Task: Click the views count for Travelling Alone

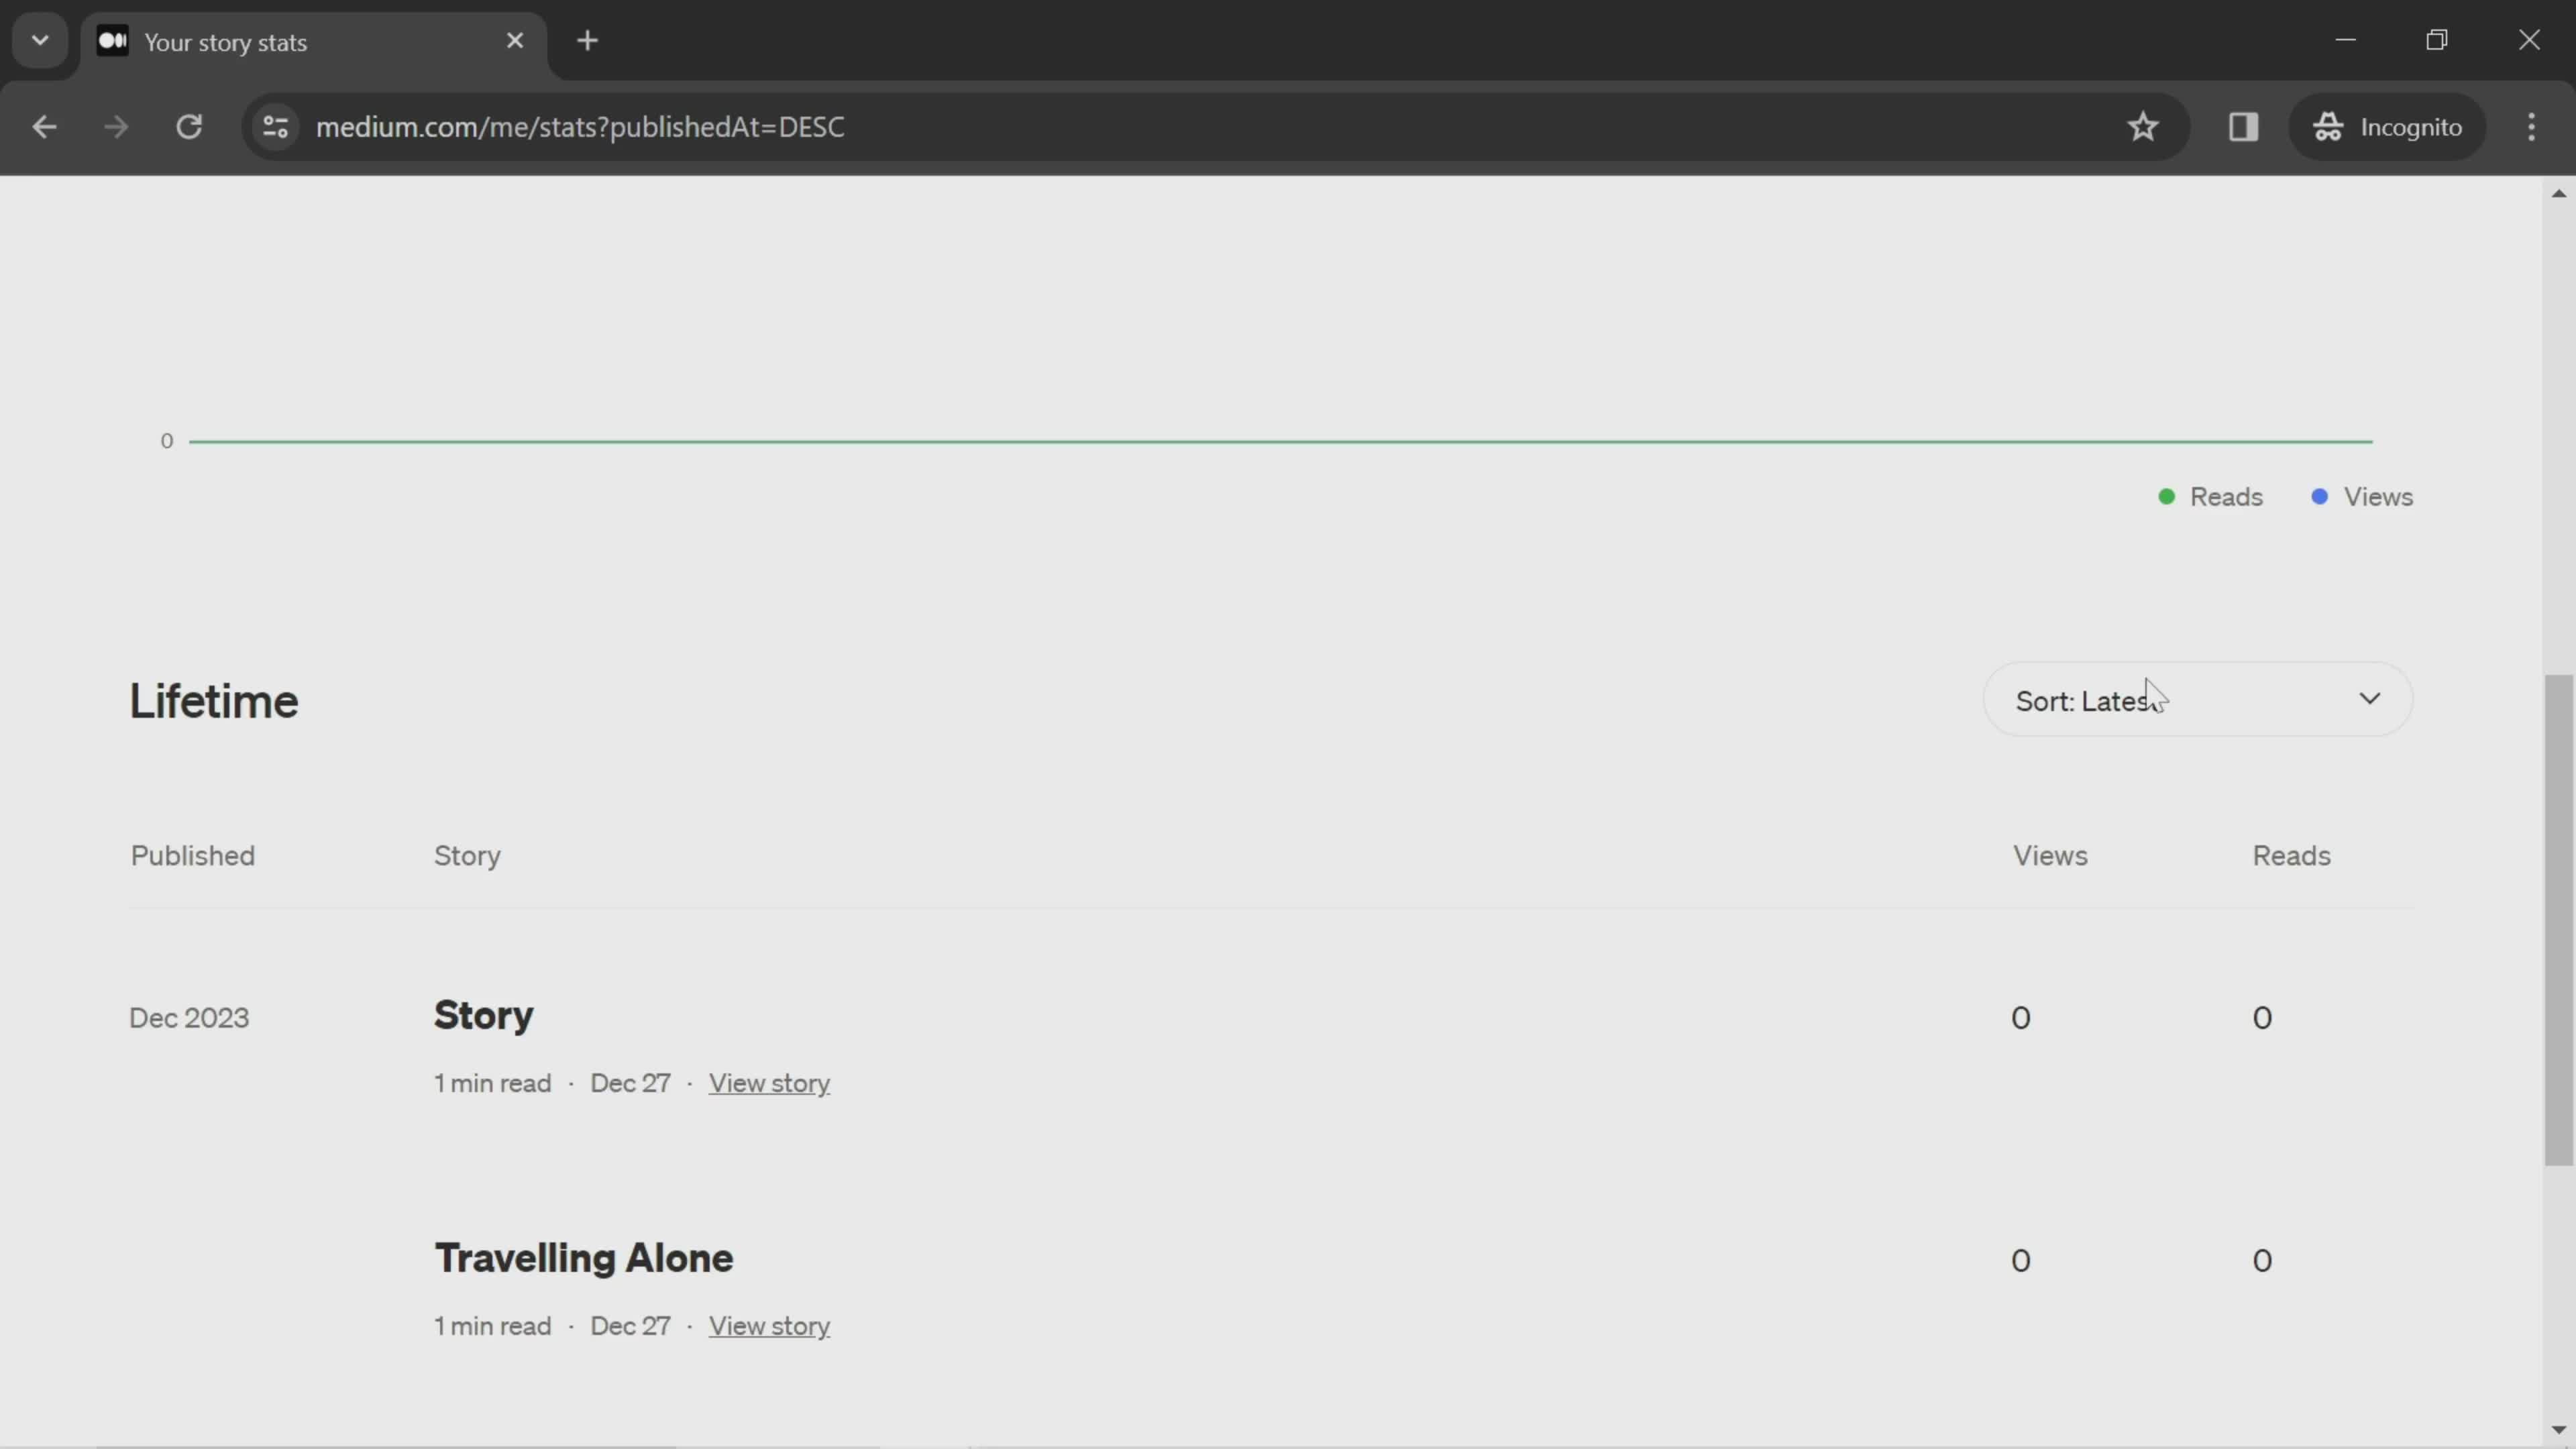Action: click(2020, 1261)
